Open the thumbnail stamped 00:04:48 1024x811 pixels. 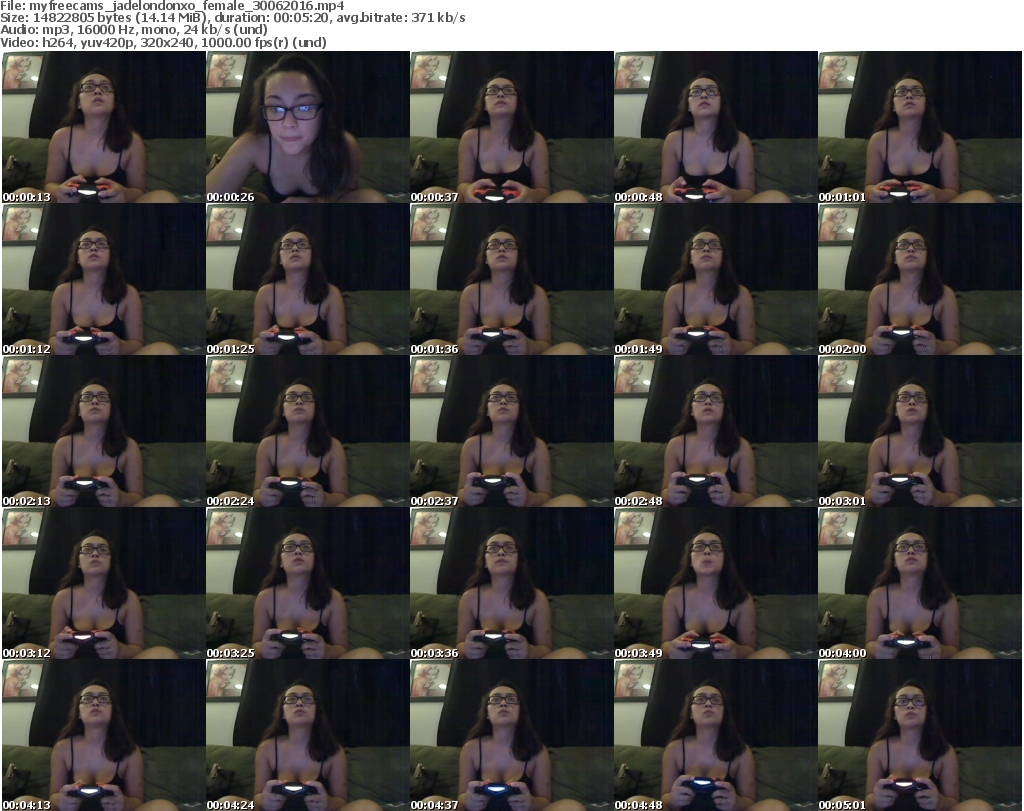(716, 736)
